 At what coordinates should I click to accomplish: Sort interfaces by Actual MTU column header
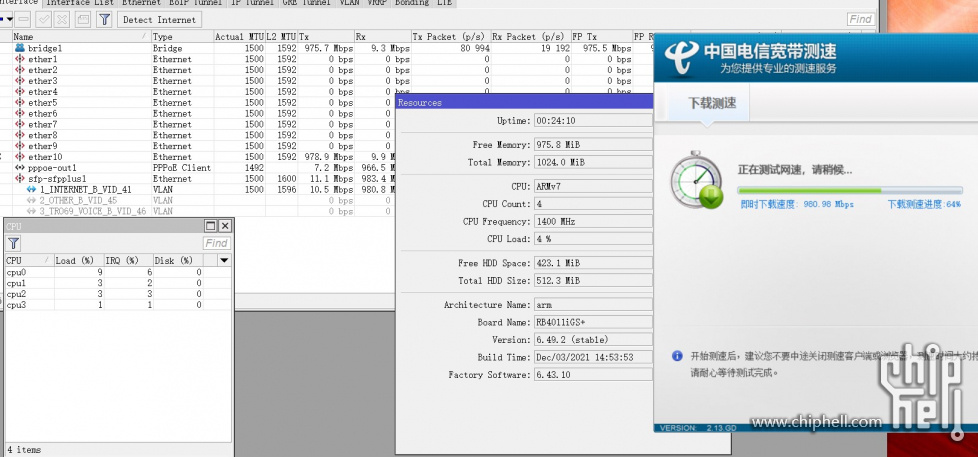(240, 37)
